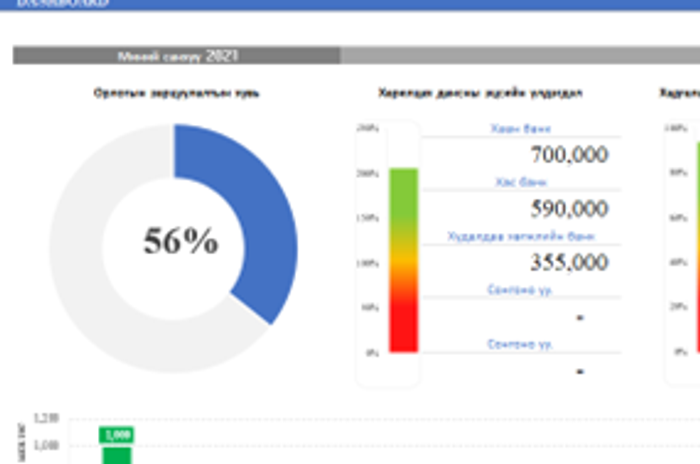Screen dimensions: 700x464
Task: Click the Миний санхүү 2021 header bar
Action: click(x=177, y=56)
